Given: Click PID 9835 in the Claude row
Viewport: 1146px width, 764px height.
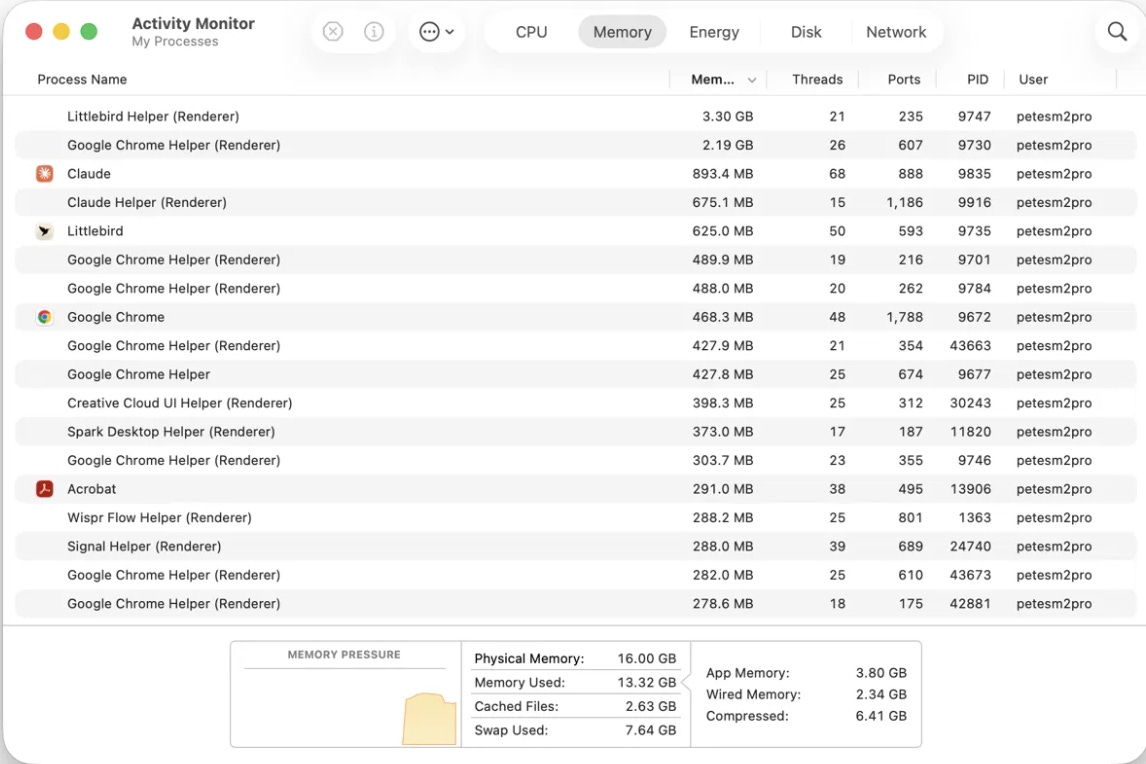Looking at the screenshot, I should click(974, 173).
